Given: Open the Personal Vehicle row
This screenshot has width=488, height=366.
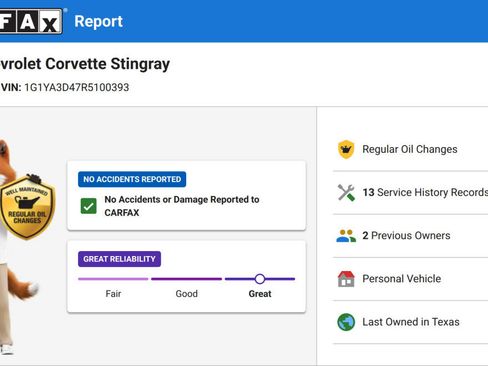Looking at the screenshot, I should click(410, 279).
